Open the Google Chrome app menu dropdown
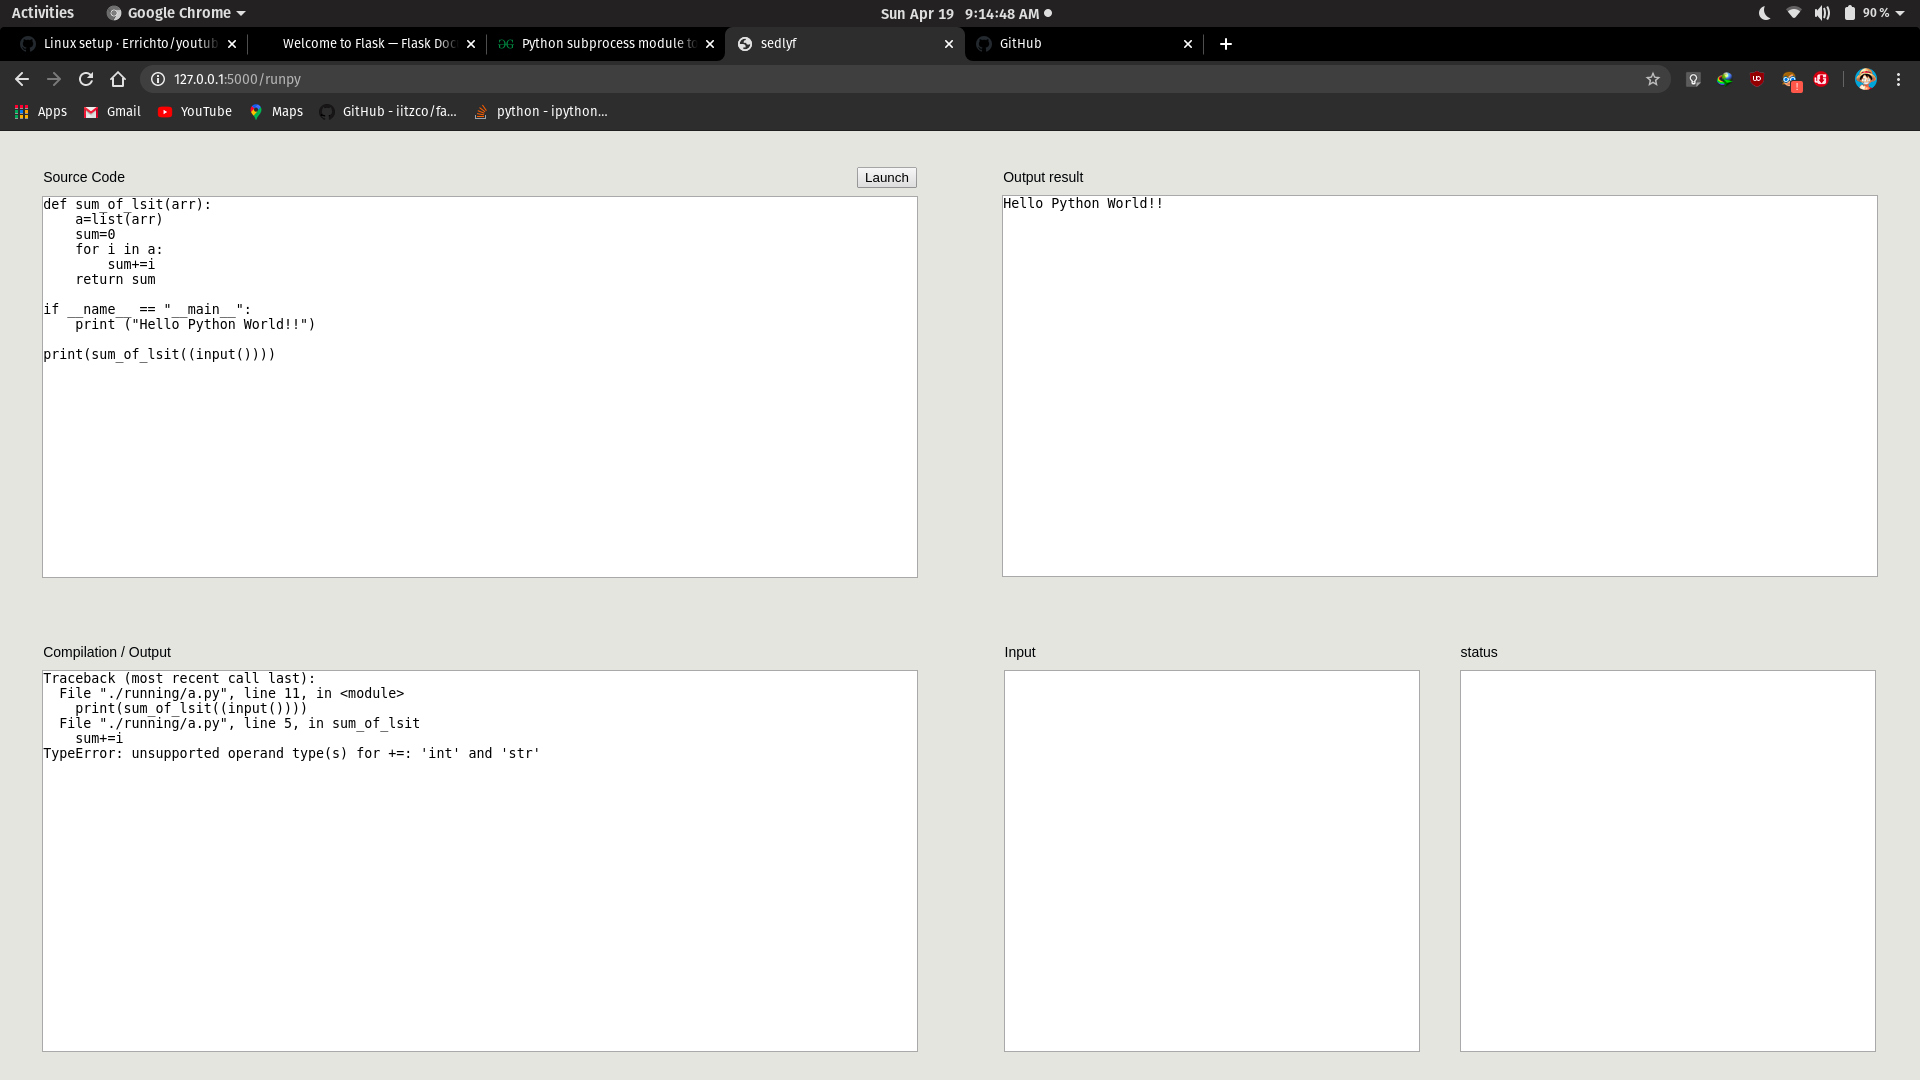 (x=177, y=13)
